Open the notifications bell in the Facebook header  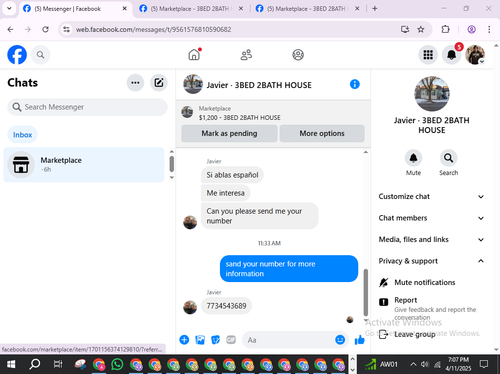(x=452, y=55)
